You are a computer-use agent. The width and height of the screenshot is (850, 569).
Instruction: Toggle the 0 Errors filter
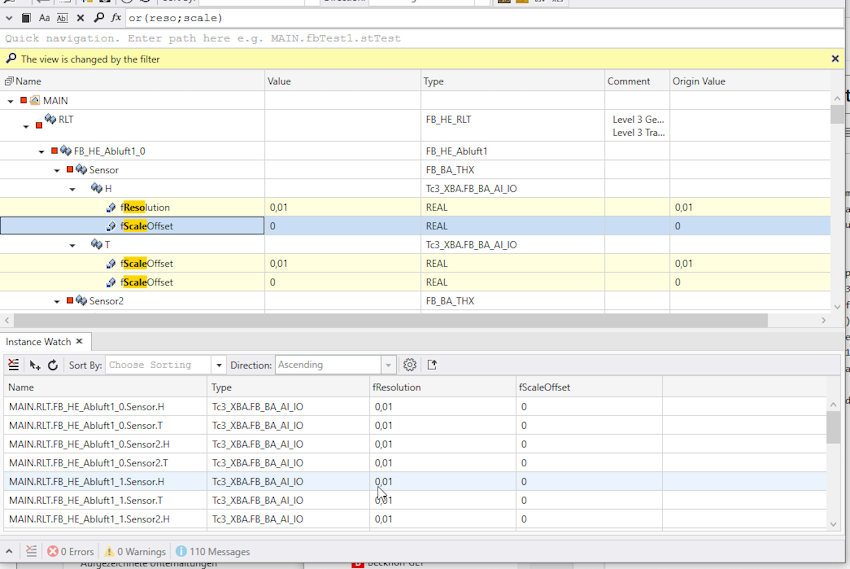70,552
